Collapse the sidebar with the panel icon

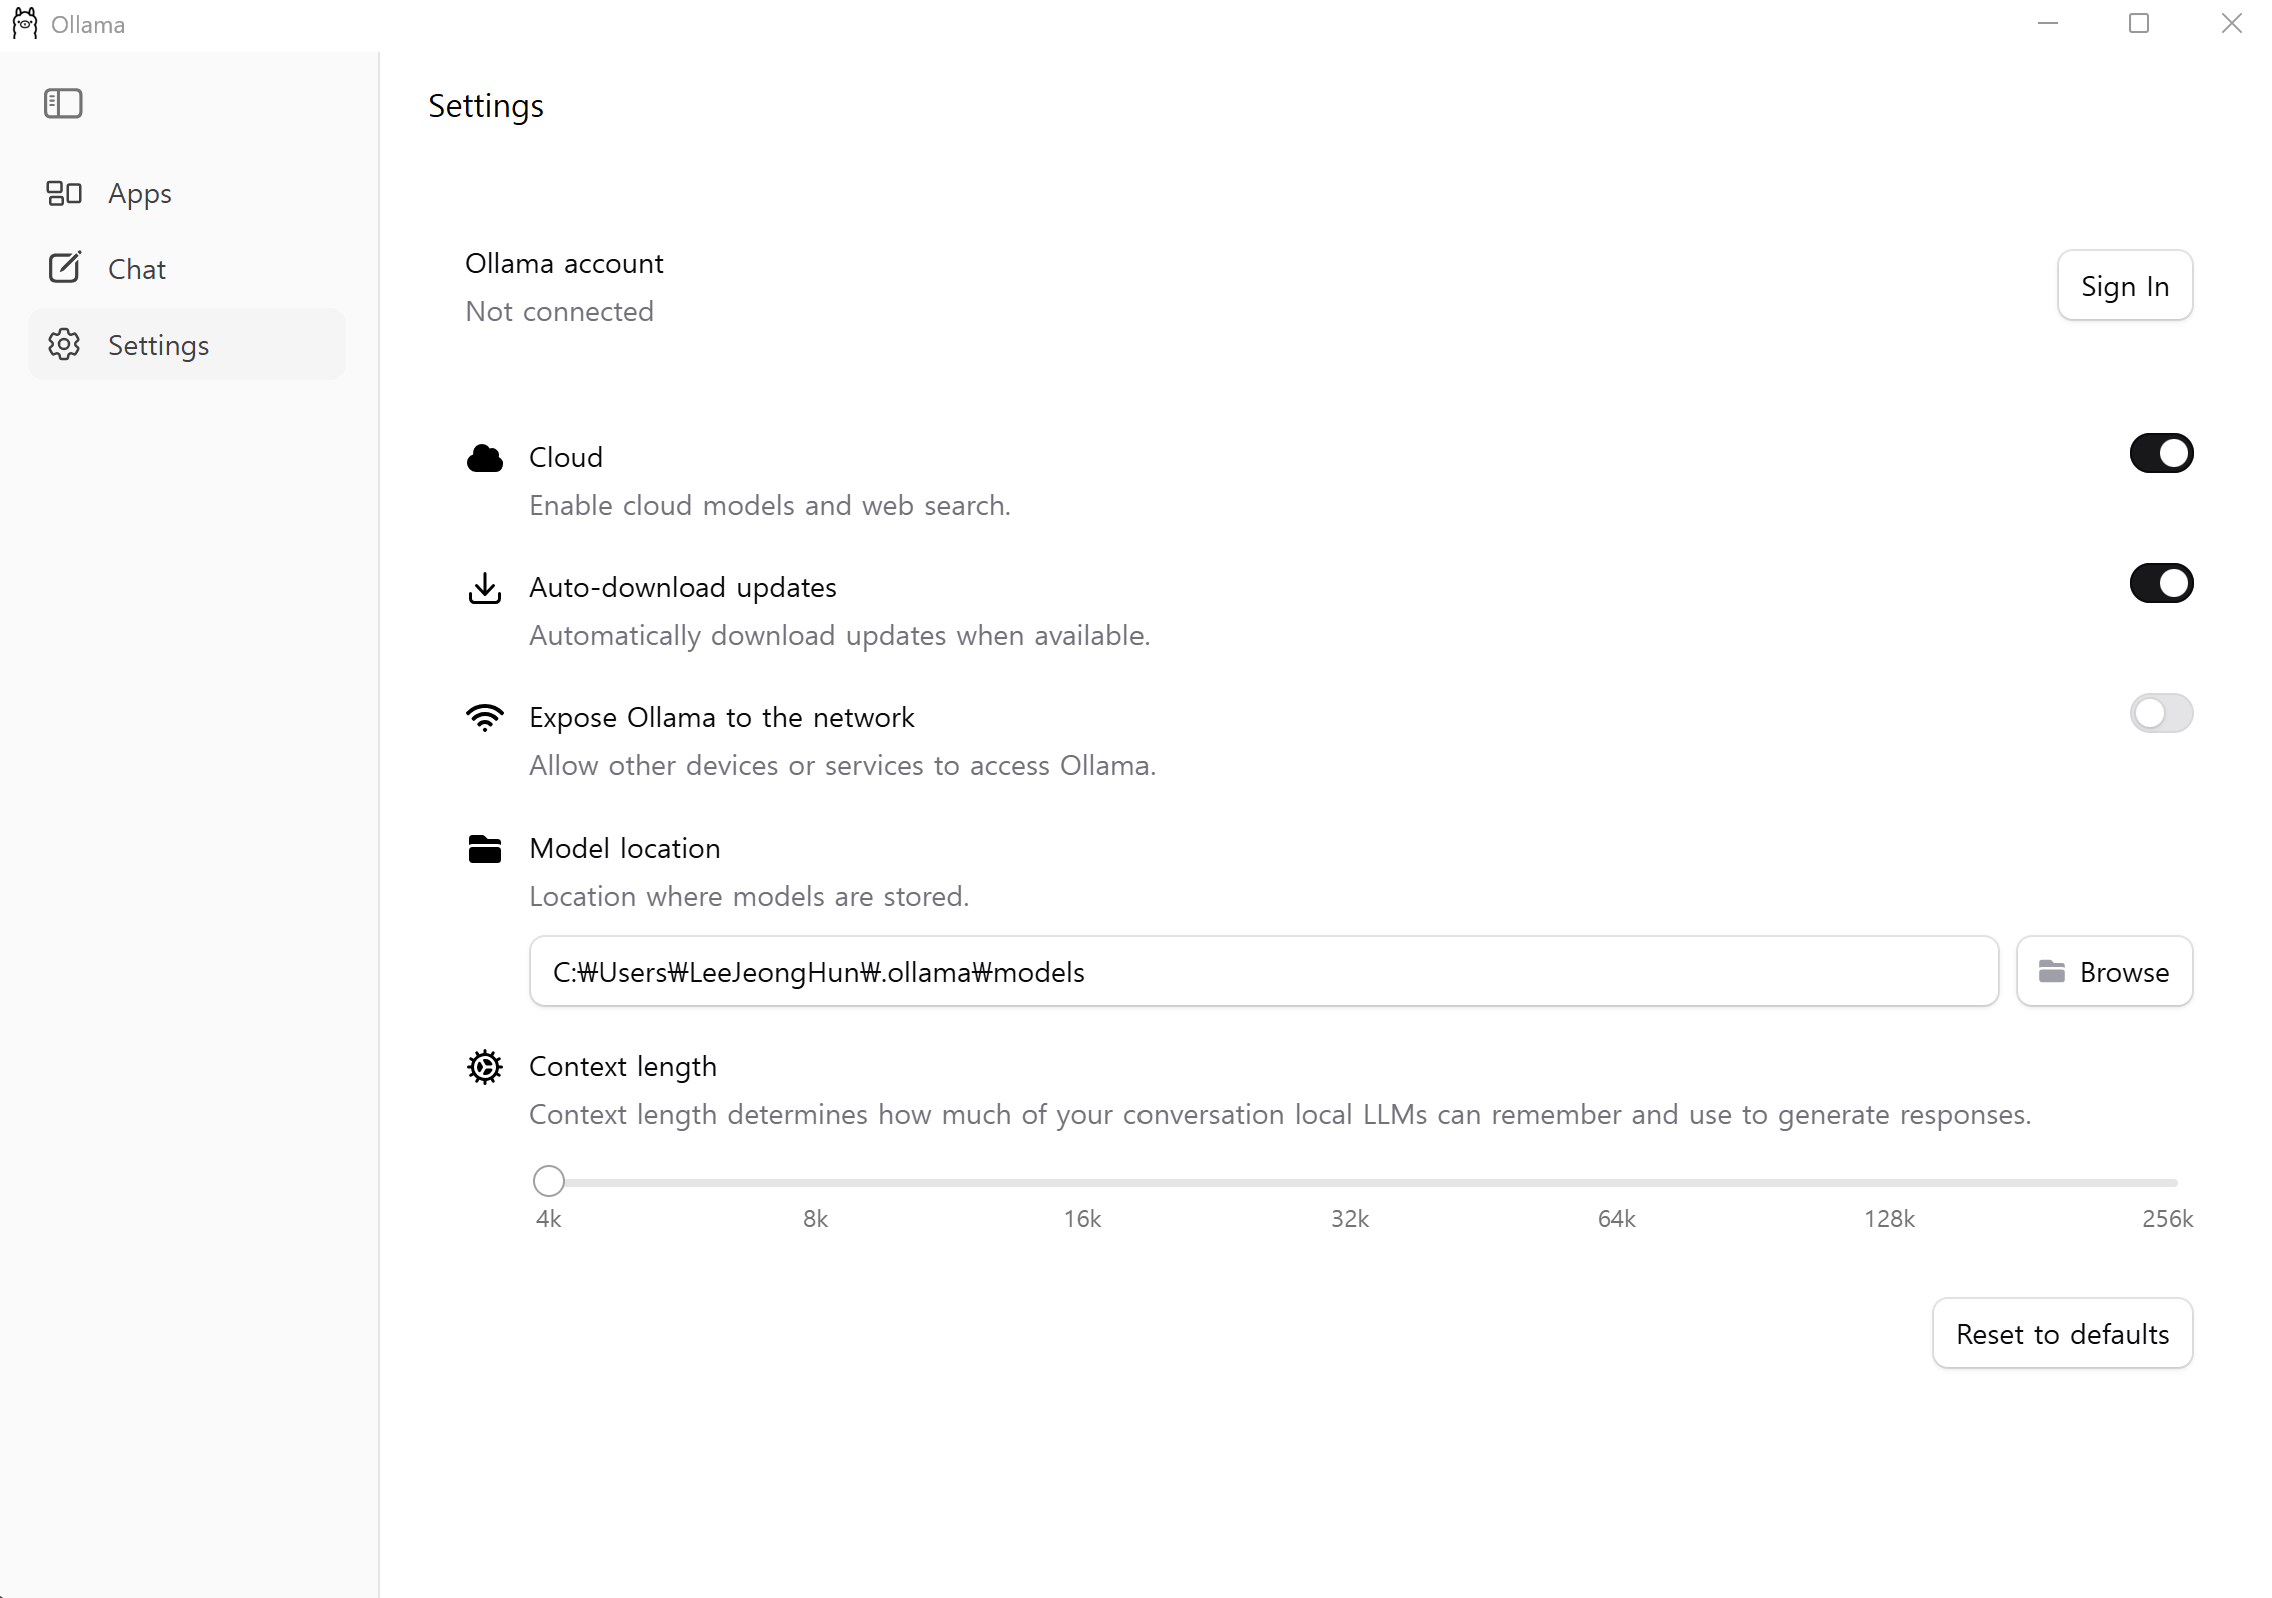click(x=63, y=103)
